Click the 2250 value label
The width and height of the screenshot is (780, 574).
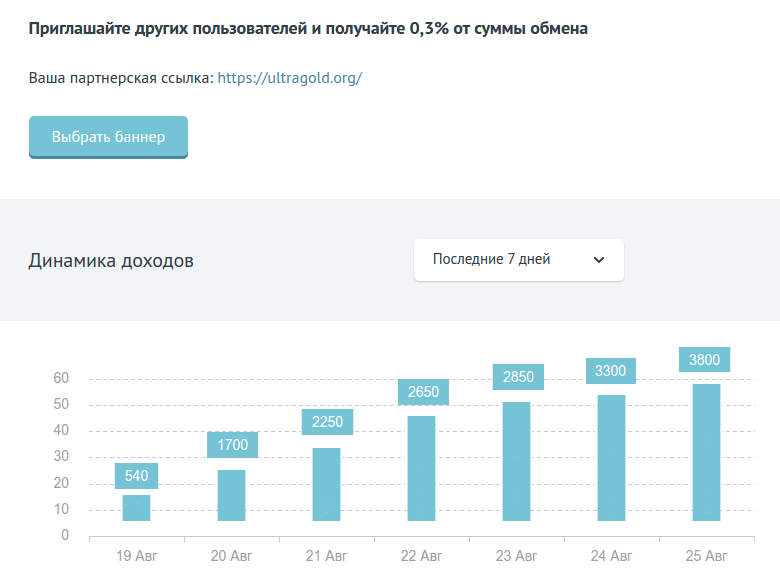(x=327, y=422)
